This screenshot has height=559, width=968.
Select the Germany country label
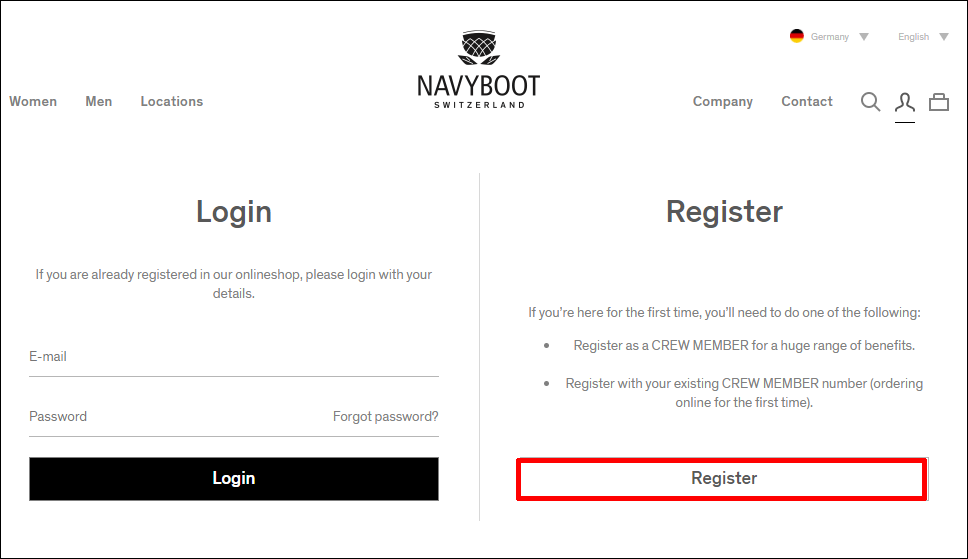(830, 37)
